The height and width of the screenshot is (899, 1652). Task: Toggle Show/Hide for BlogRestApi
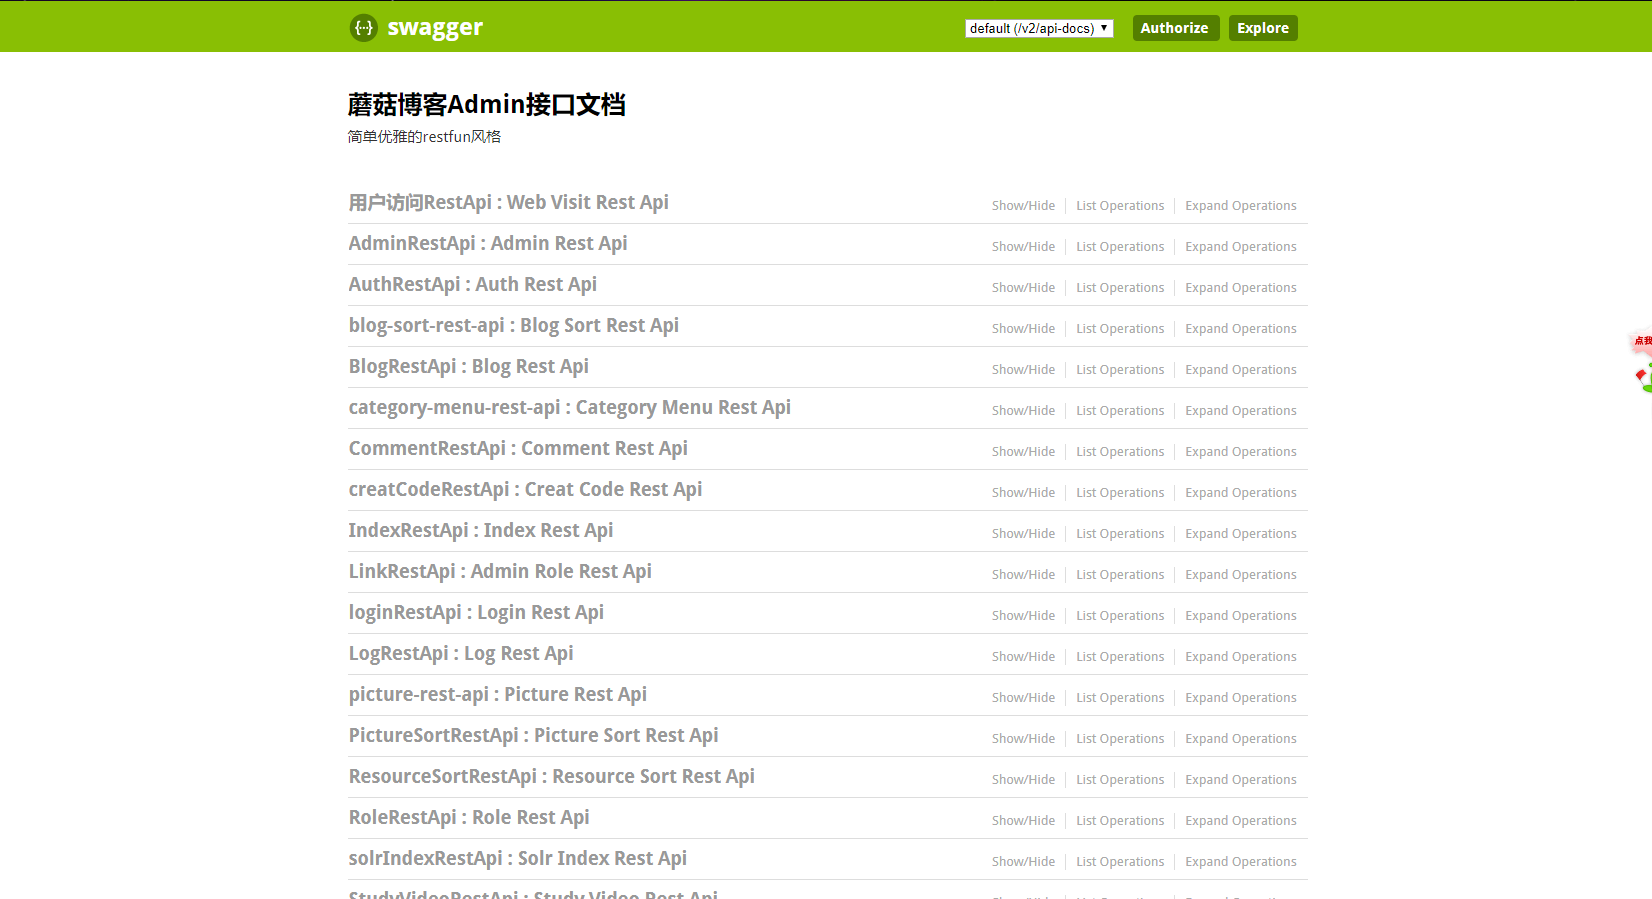pos(1023,370)
